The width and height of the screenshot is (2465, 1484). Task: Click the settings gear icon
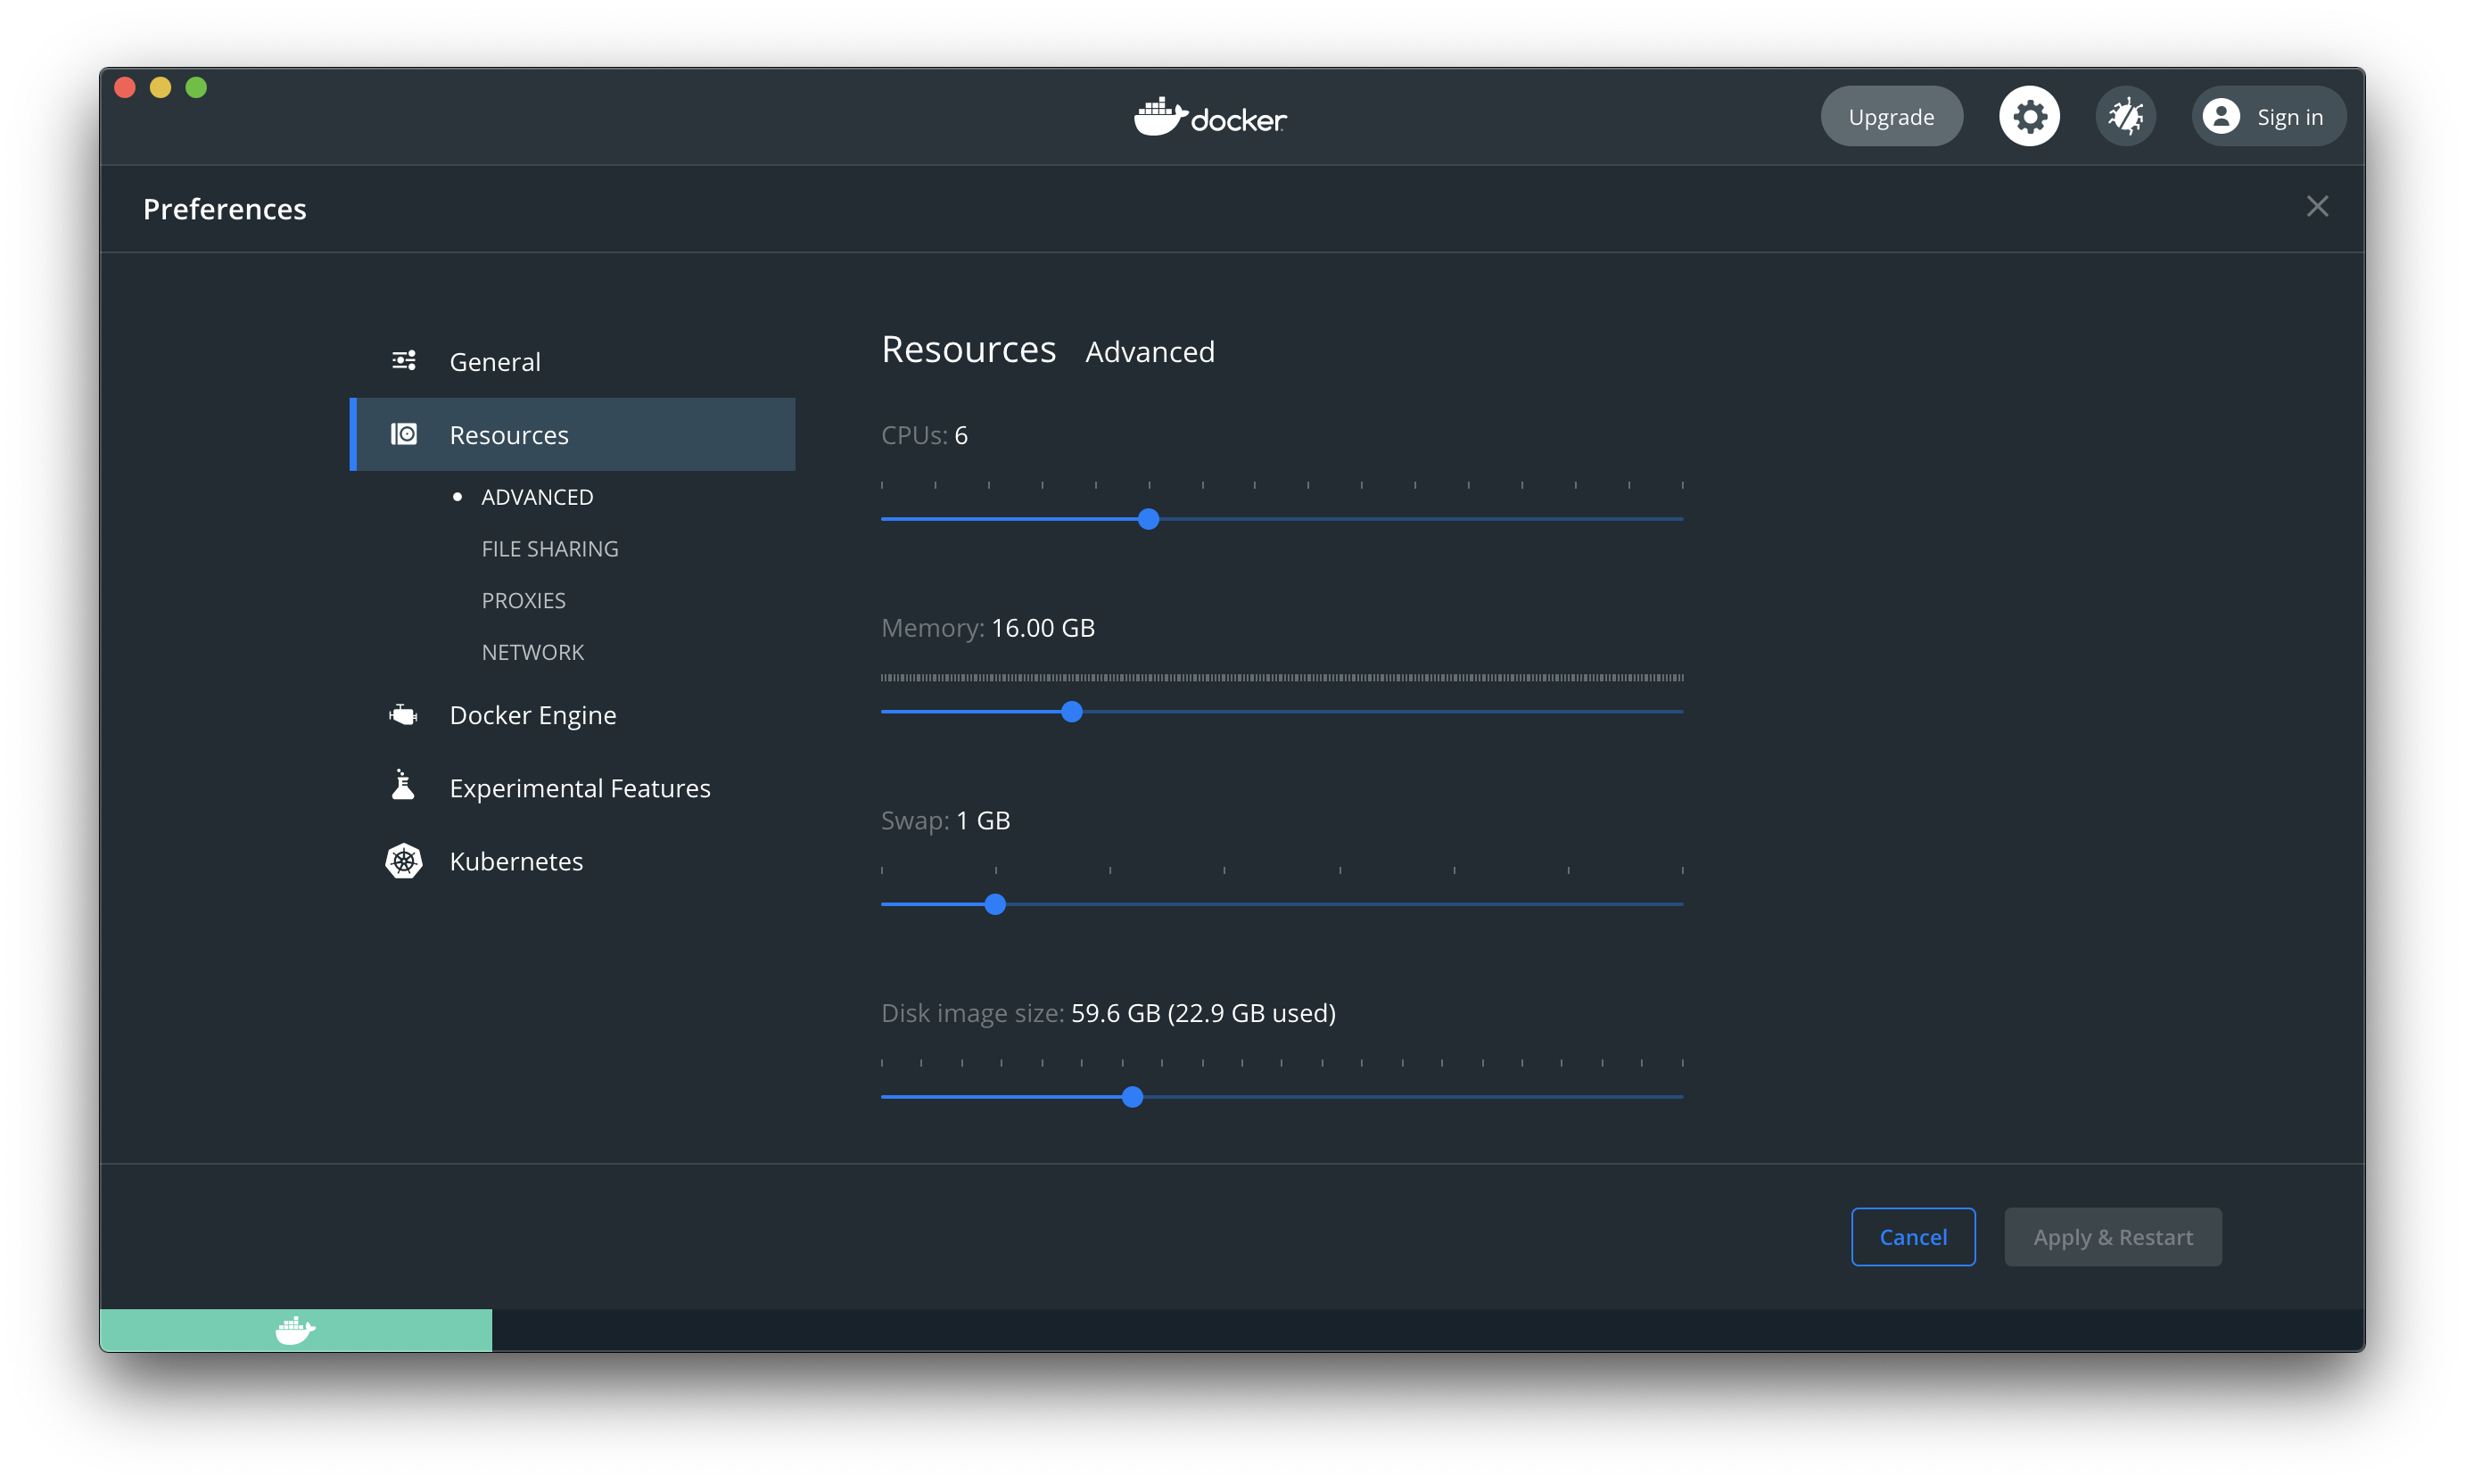[2029, 117]
